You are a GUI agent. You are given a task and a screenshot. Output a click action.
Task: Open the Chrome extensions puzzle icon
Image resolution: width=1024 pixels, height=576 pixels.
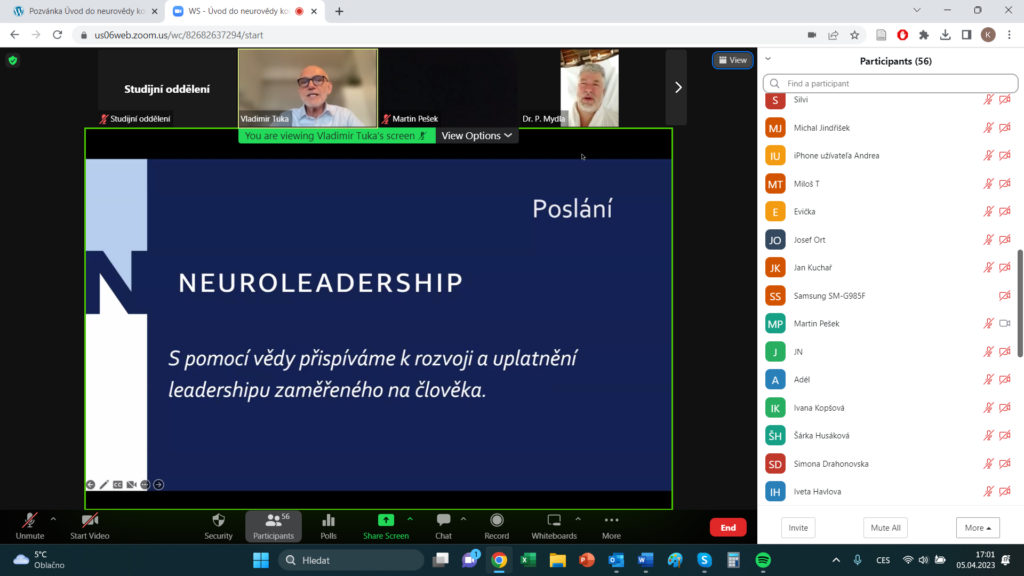[x=923, y=35]
